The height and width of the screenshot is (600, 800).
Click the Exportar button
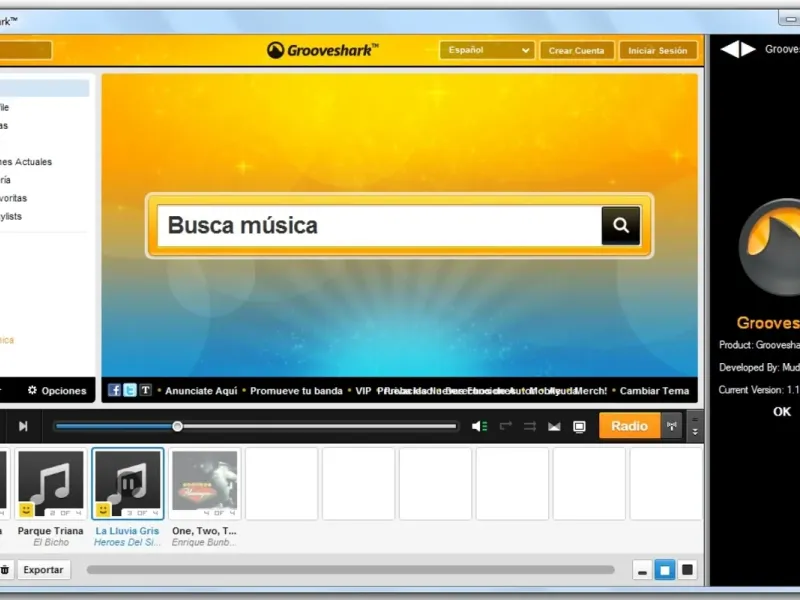click(x=43, y=569)
